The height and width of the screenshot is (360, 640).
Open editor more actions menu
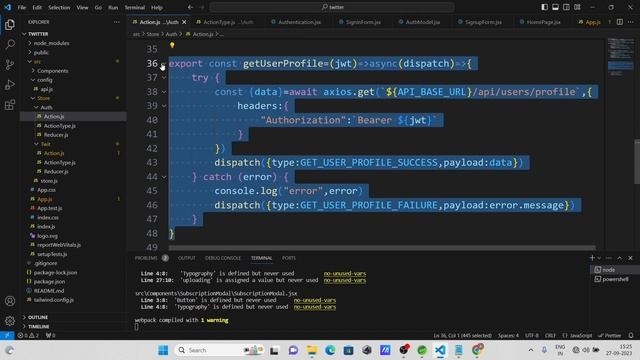tap(631, 22)
